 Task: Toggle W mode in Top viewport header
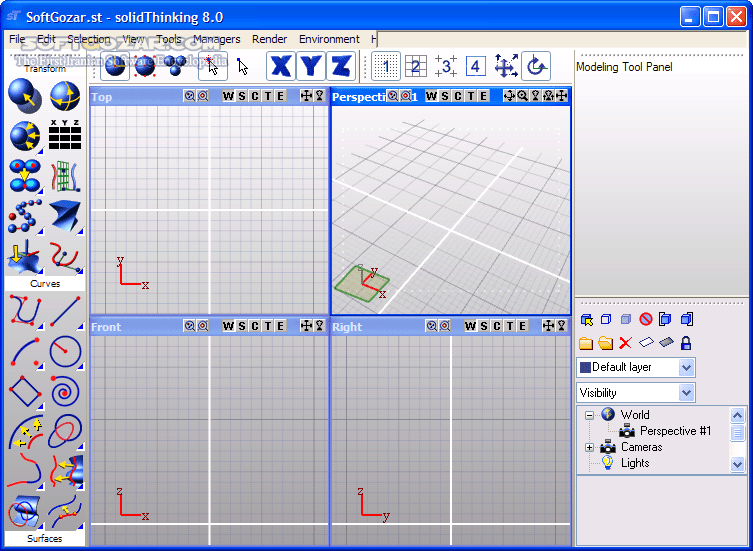tap(228, 96)
